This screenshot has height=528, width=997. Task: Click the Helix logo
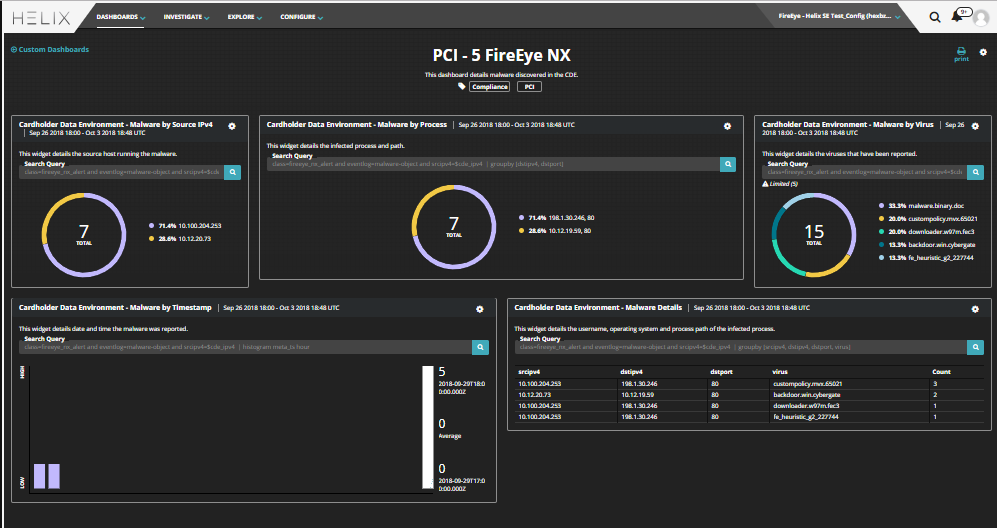[x=41, y=18]
